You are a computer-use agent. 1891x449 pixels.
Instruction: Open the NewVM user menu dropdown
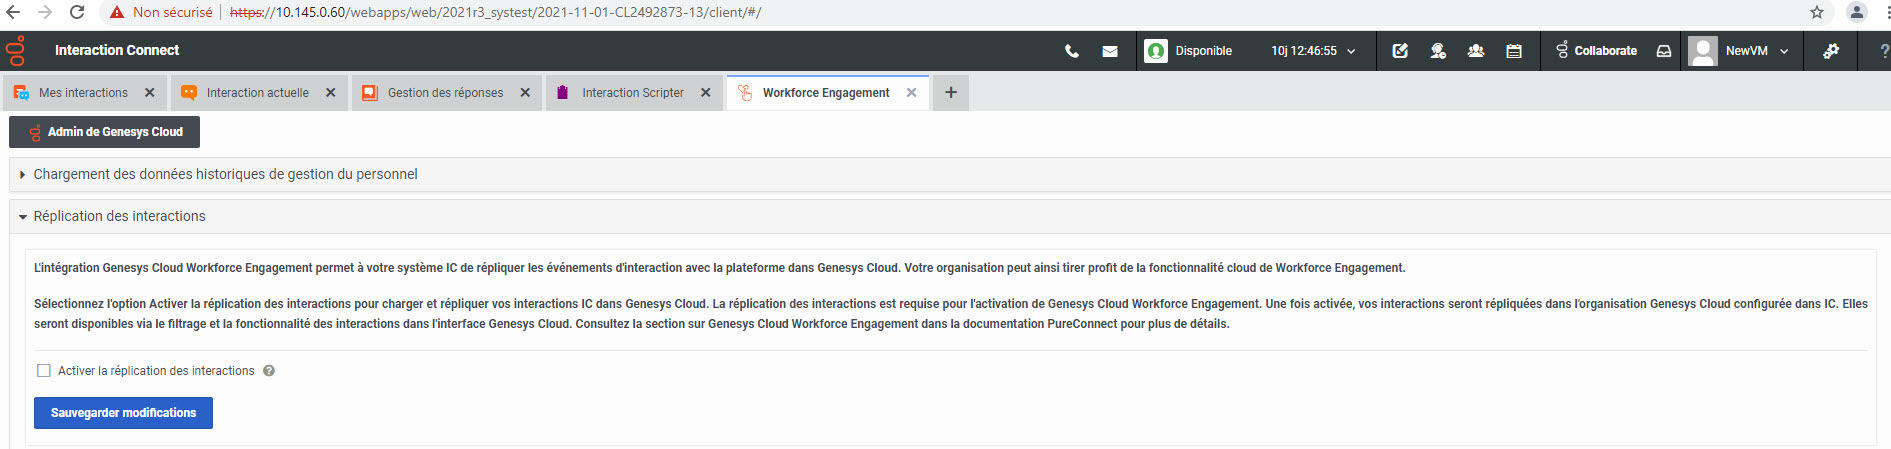[x=1784, y=51]
